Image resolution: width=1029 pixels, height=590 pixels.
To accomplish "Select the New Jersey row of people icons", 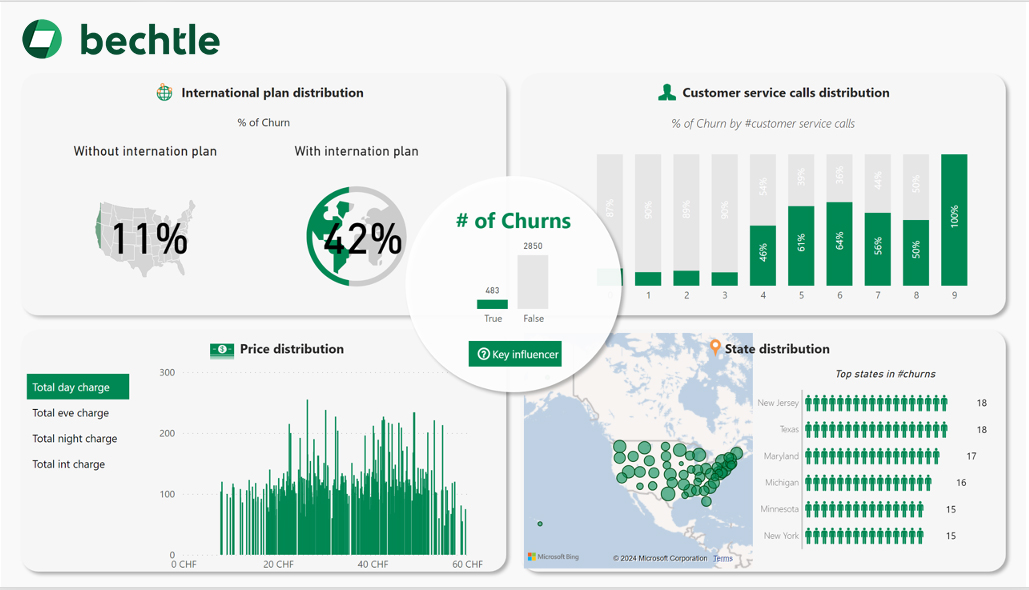I will [875, 403].
